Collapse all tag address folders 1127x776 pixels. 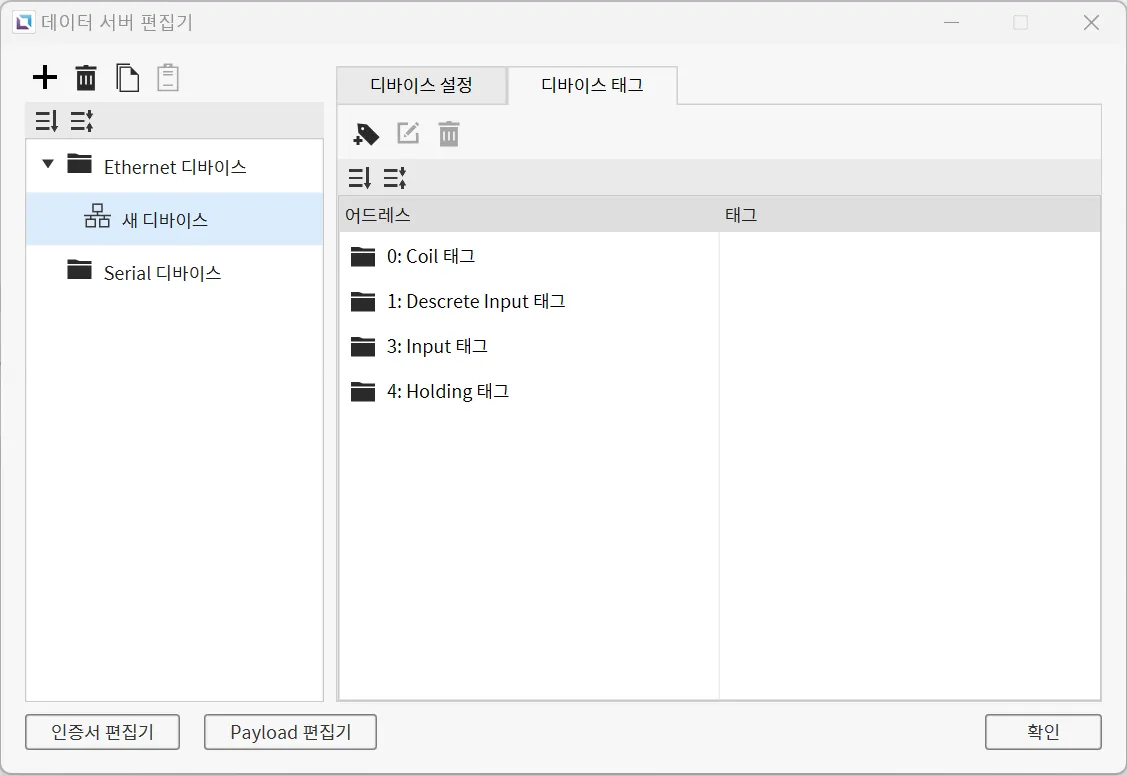(x=394, y=178)
